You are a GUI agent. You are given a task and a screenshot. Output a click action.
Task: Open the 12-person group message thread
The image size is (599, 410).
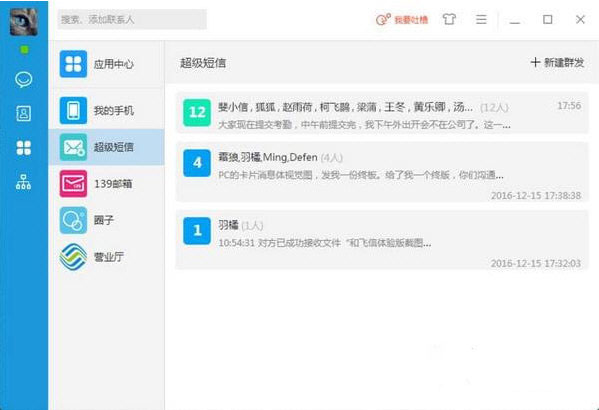click(x=382, y=113)
